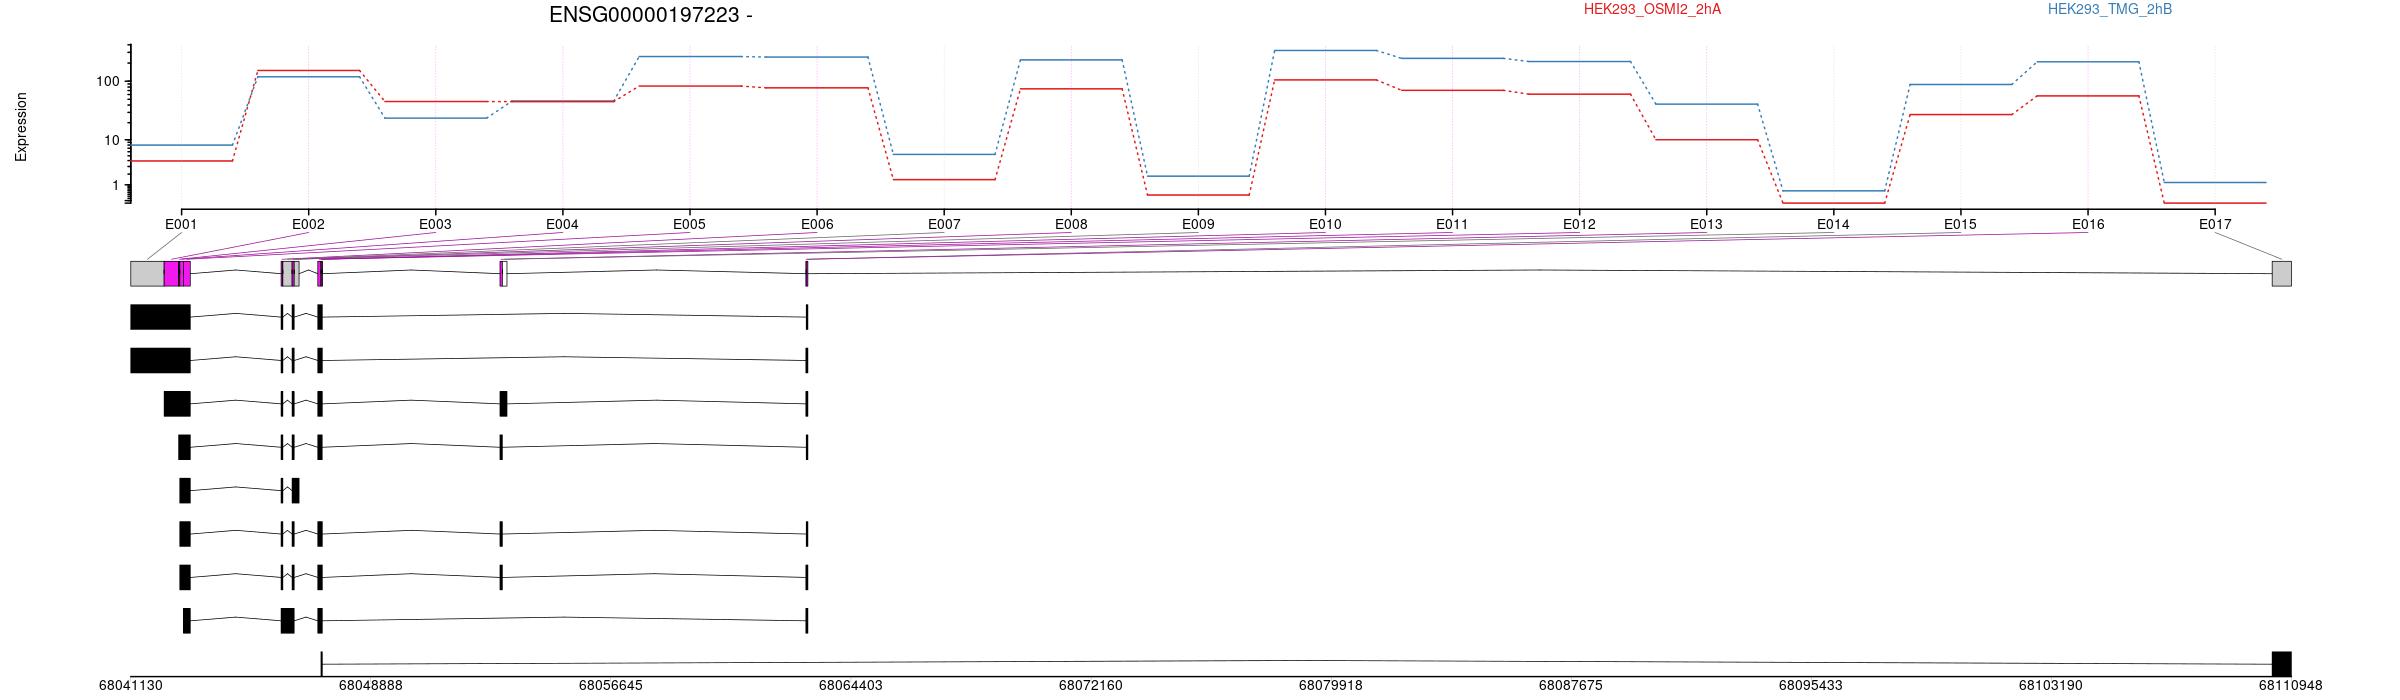Click the blue expression line above E010

pos(1325,50)
